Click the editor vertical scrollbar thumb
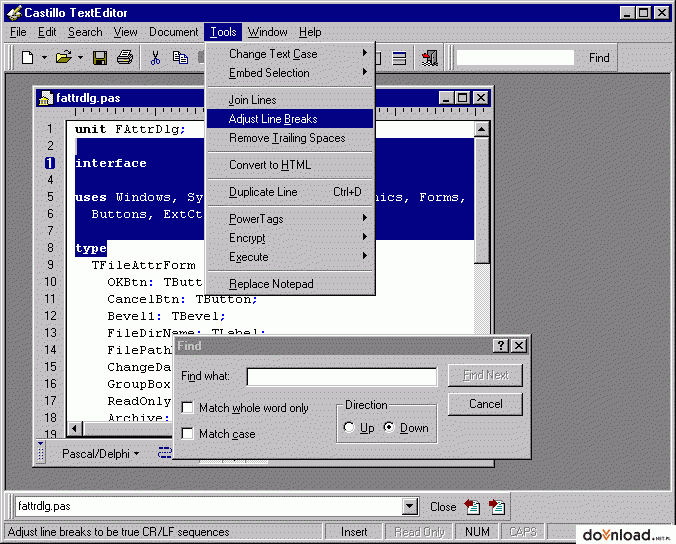Image resolution: width=676 pixels, height=544 pixels. coord(481,200)
